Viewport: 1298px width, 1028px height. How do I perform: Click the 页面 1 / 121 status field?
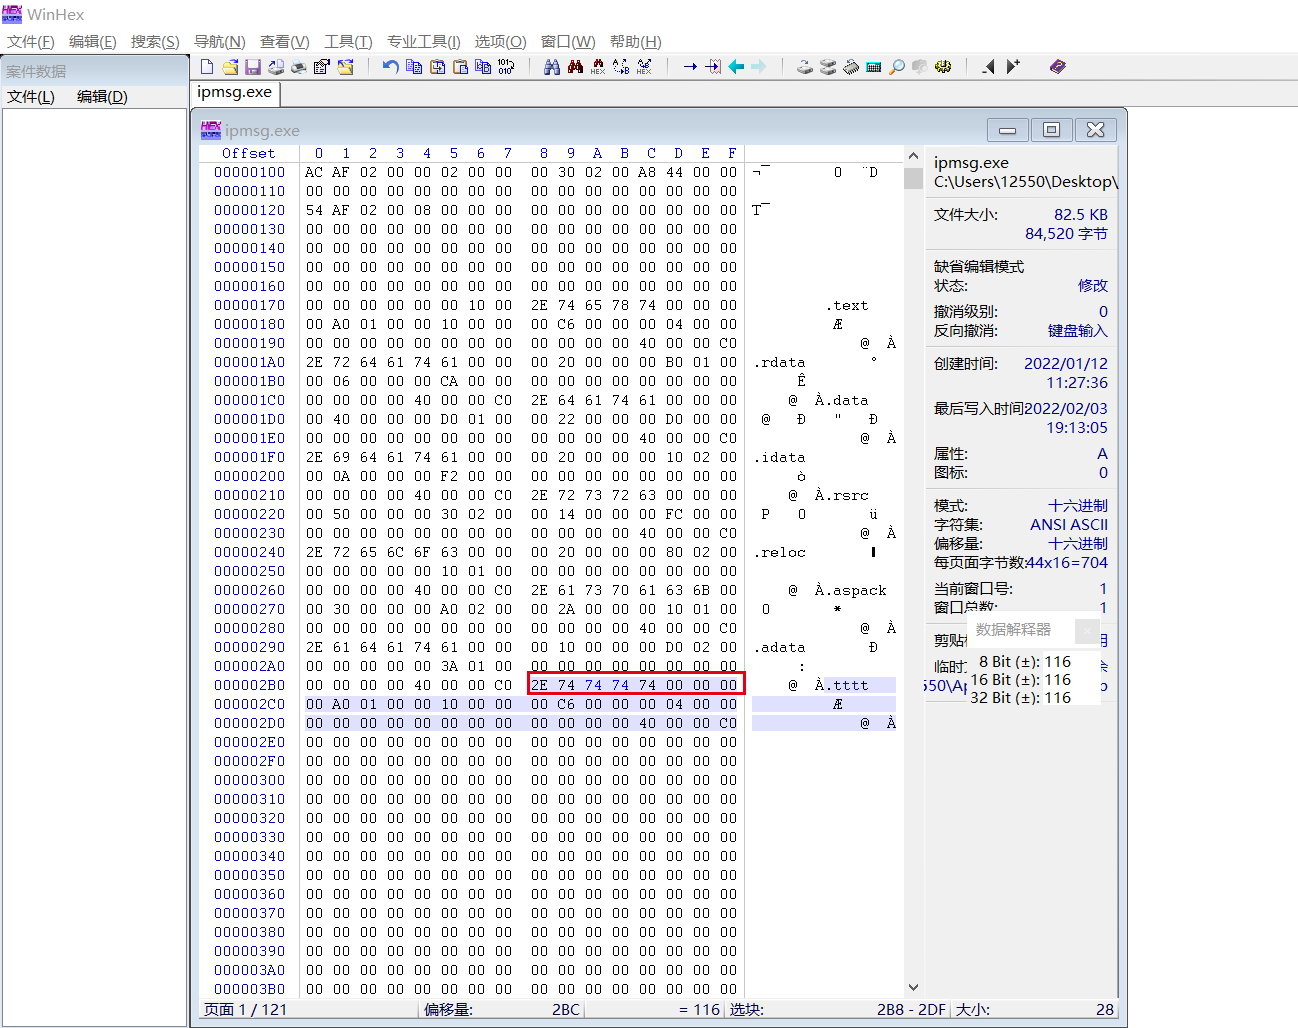245,1009
